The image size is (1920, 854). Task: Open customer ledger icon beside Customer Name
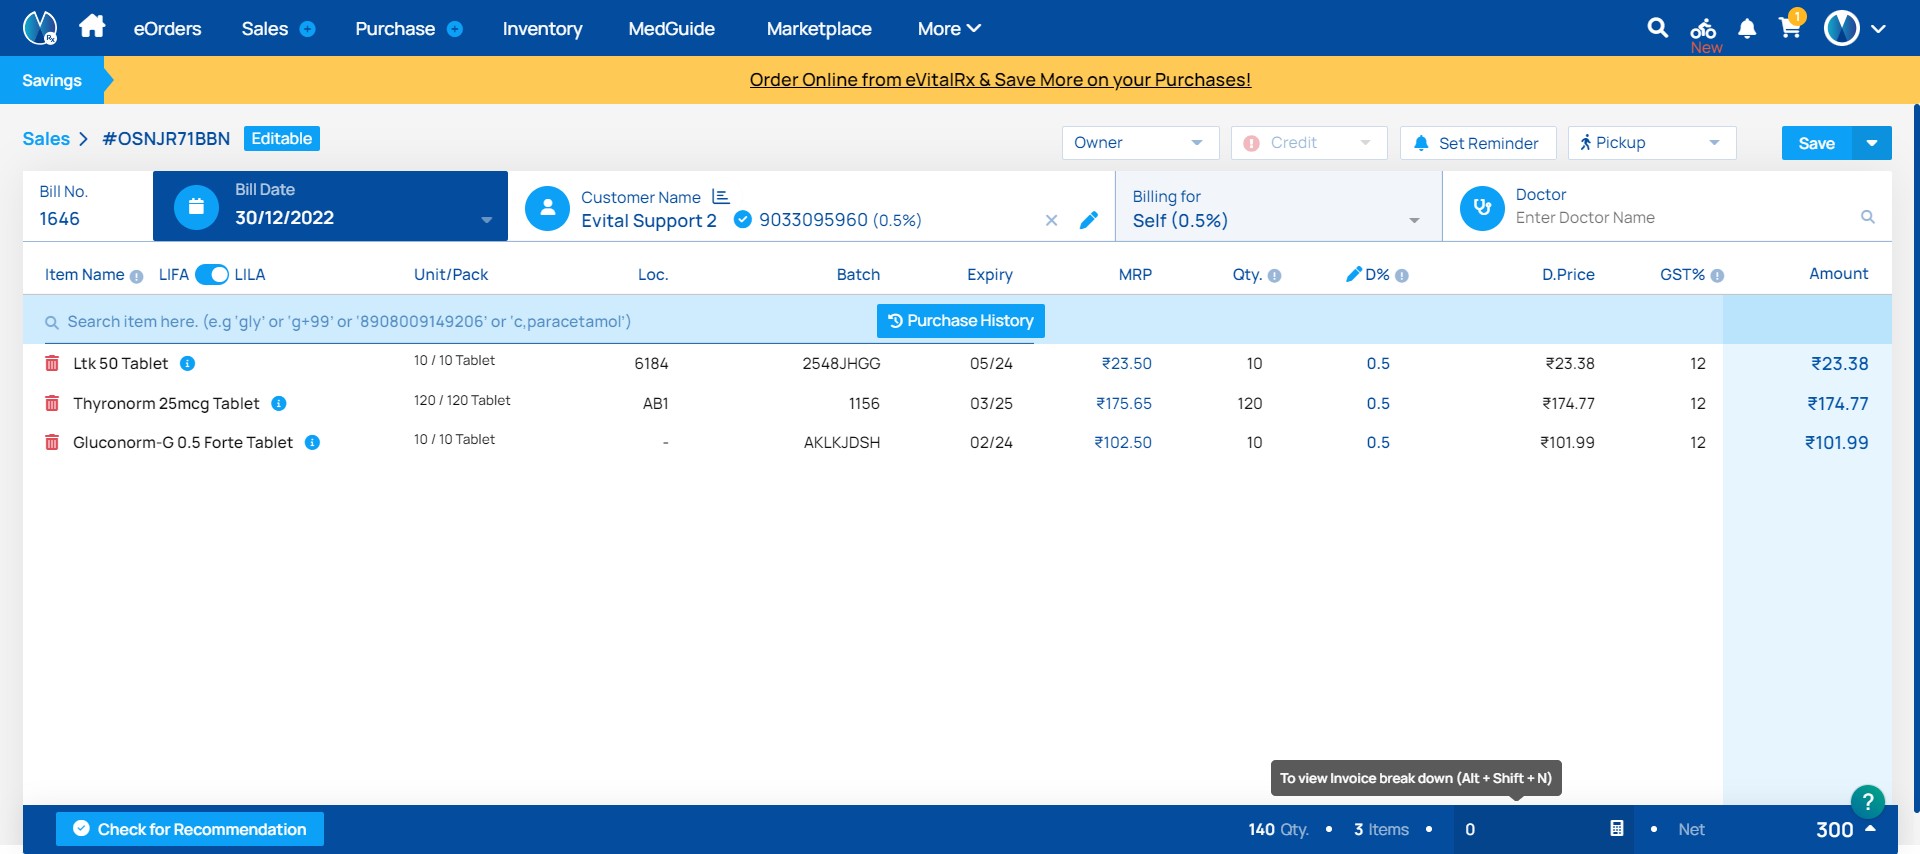pos(721,197)
